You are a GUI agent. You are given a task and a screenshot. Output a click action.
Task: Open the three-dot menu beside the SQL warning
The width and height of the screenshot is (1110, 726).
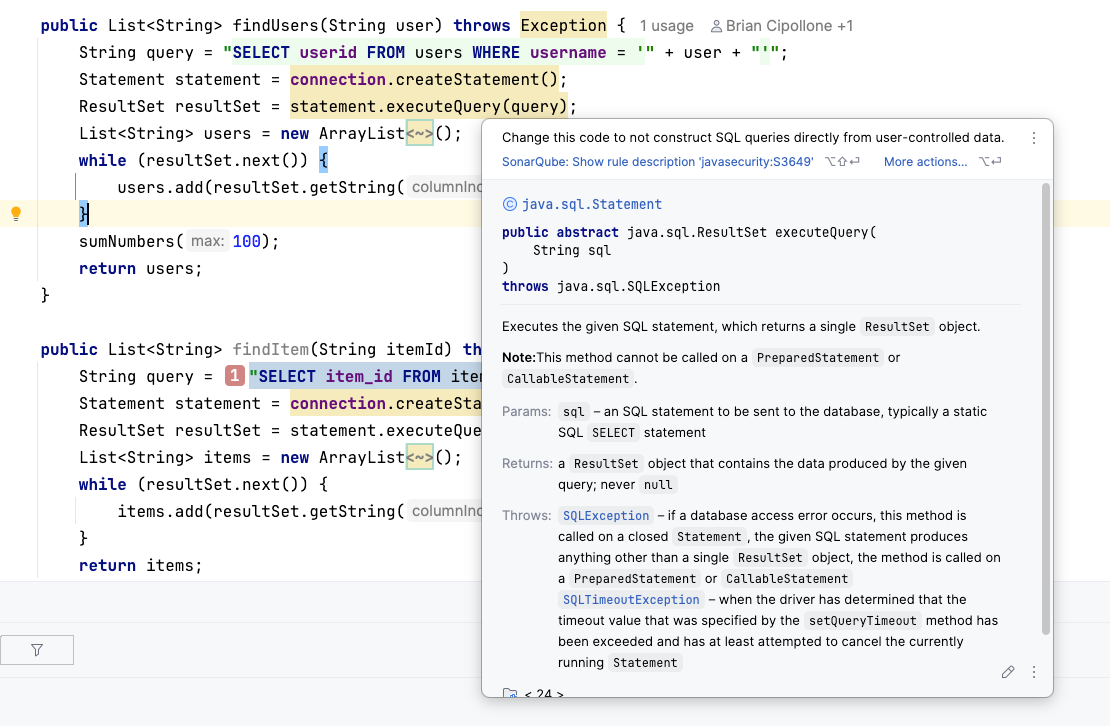tap(1034, 138)
